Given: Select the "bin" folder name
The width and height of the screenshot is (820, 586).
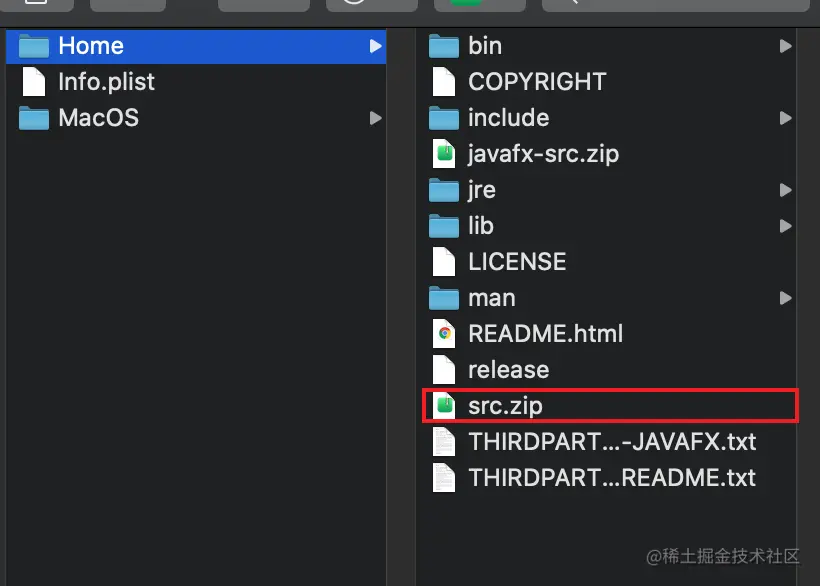Looking at the screenshot, I should [485, 46].
